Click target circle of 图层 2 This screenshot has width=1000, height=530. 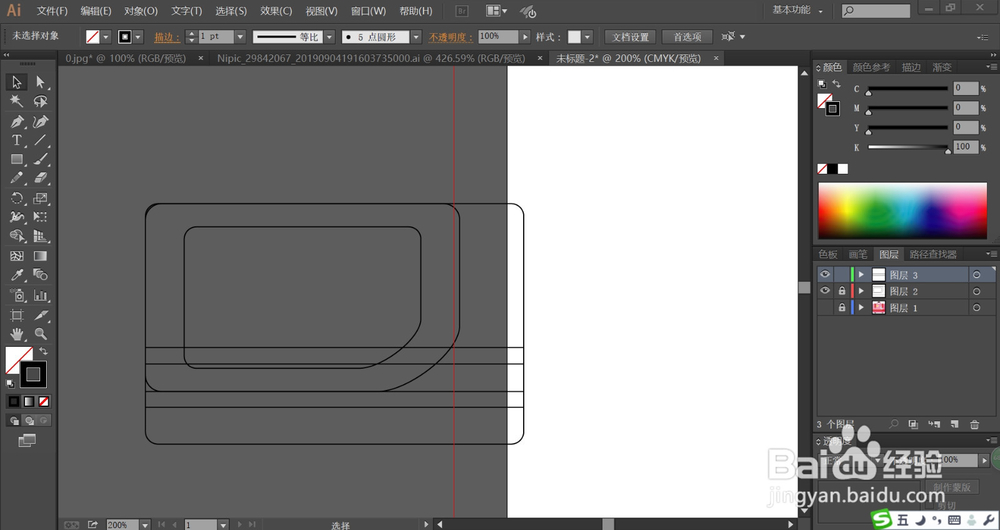click(976, 291)
